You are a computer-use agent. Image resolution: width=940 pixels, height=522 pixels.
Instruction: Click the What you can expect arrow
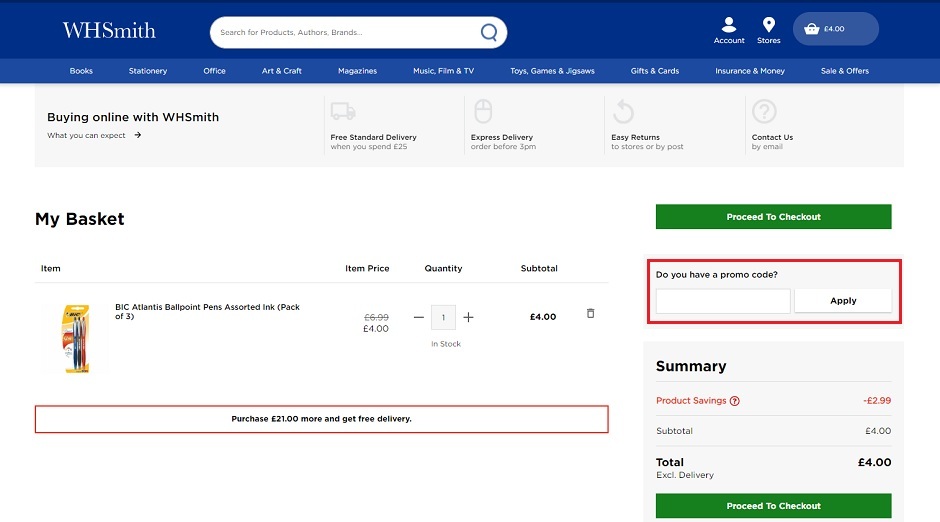(138, 135)
